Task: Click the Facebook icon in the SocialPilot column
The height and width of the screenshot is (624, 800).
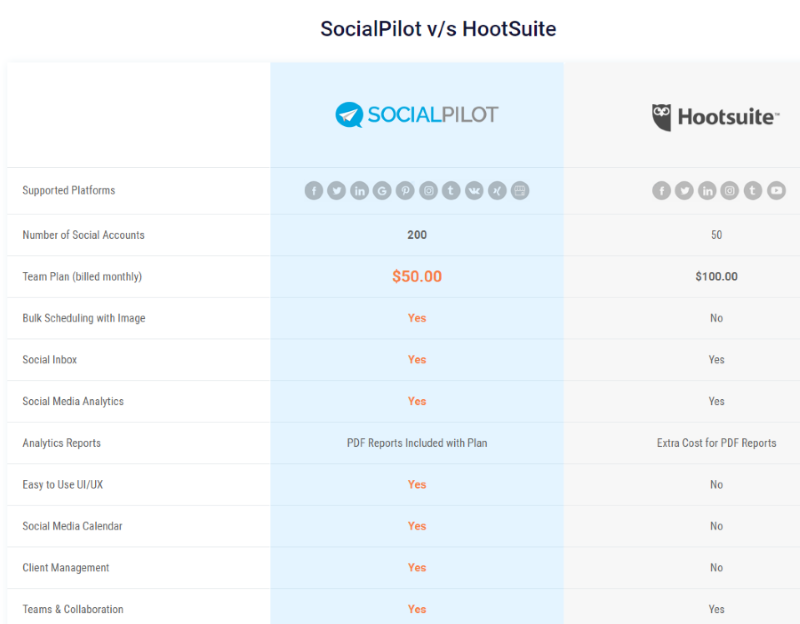Action: pyautogui.click(x=314, y=191)
